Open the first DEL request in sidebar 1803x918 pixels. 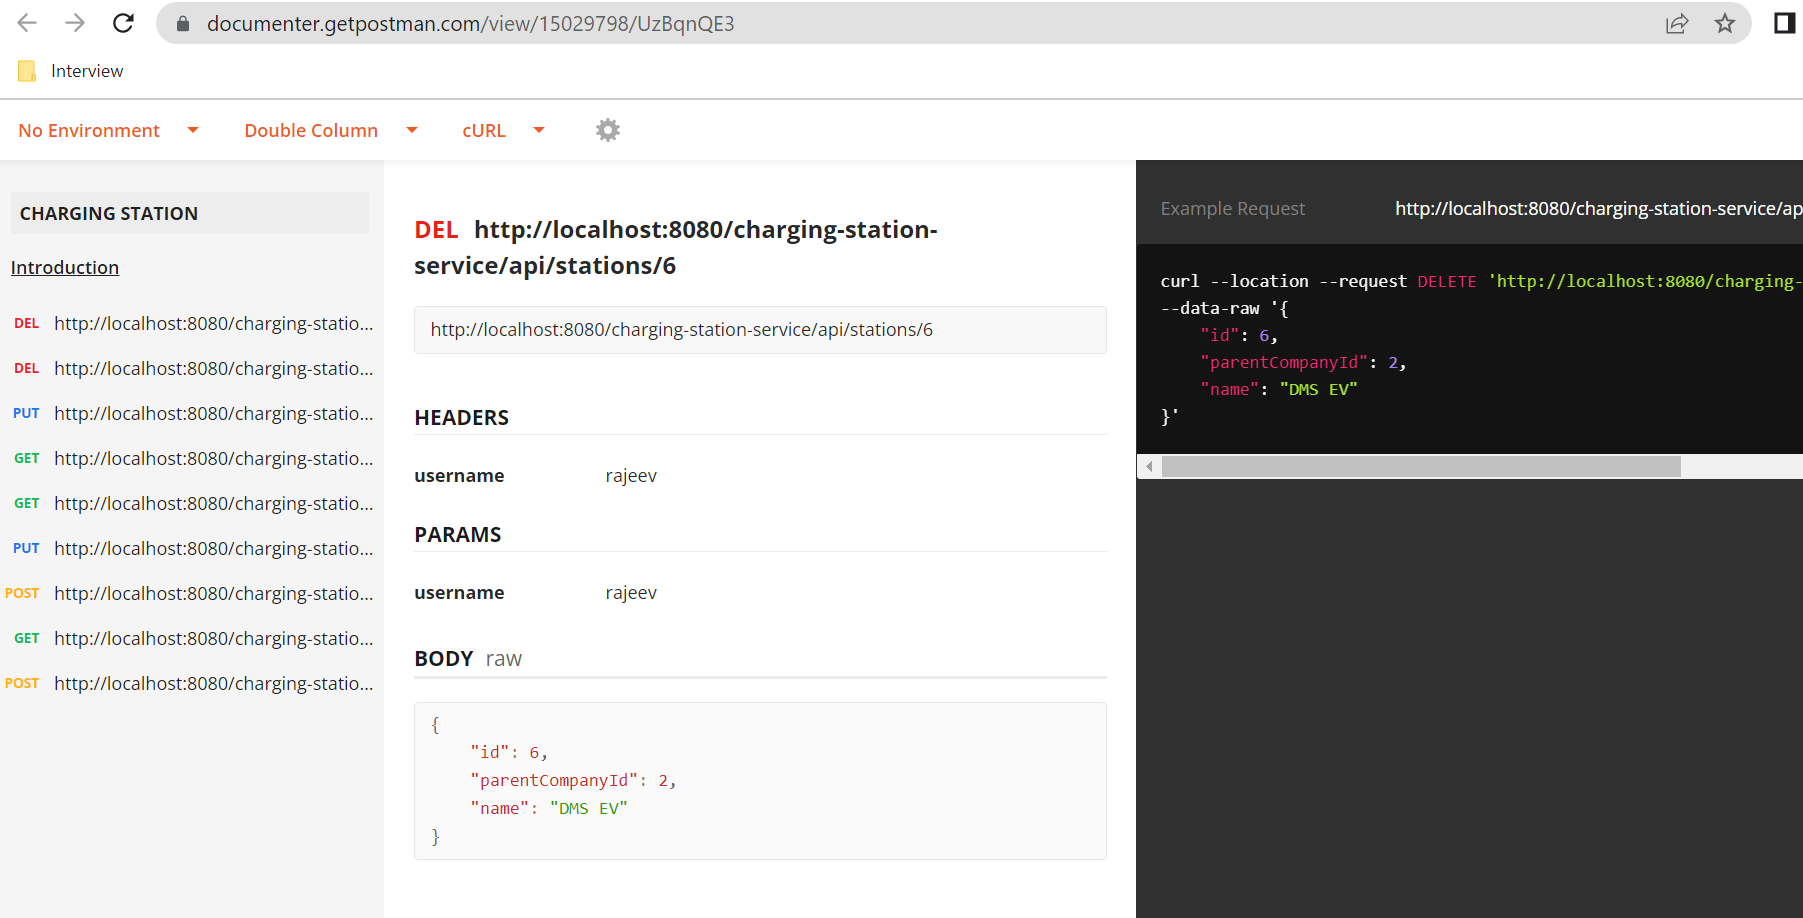click(x=192, y=323)
